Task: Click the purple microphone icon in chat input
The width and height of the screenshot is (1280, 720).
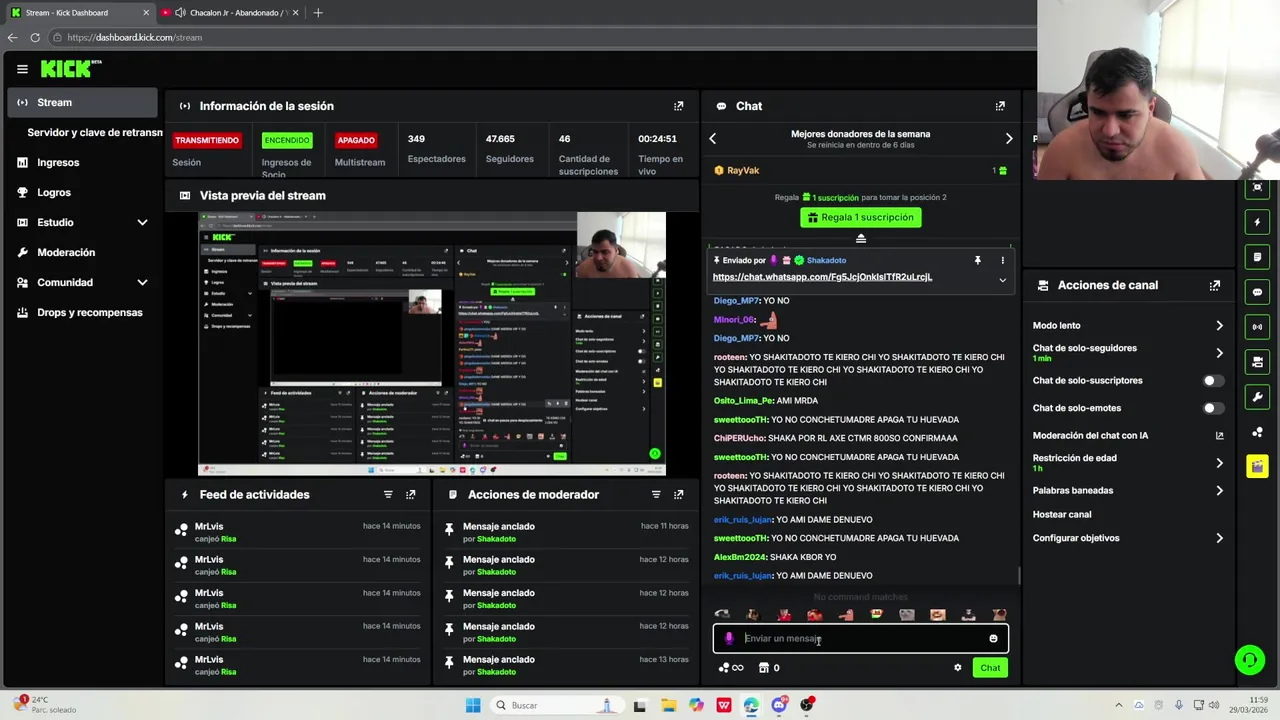Action: click(x=729, y=638)
